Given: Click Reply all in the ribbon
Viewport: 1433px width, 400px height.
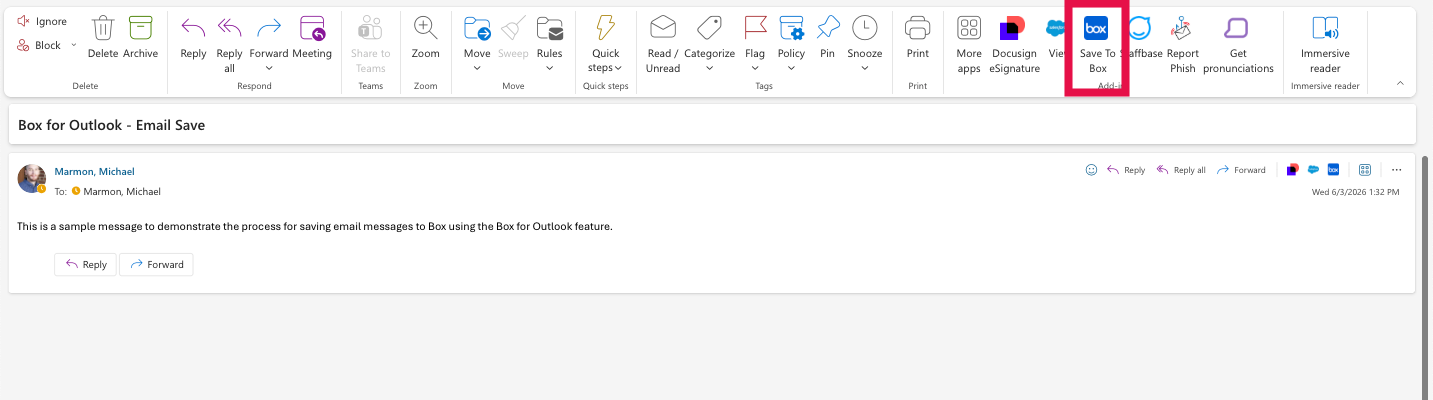Looking at the screenshot, I should tap(229, 45).
